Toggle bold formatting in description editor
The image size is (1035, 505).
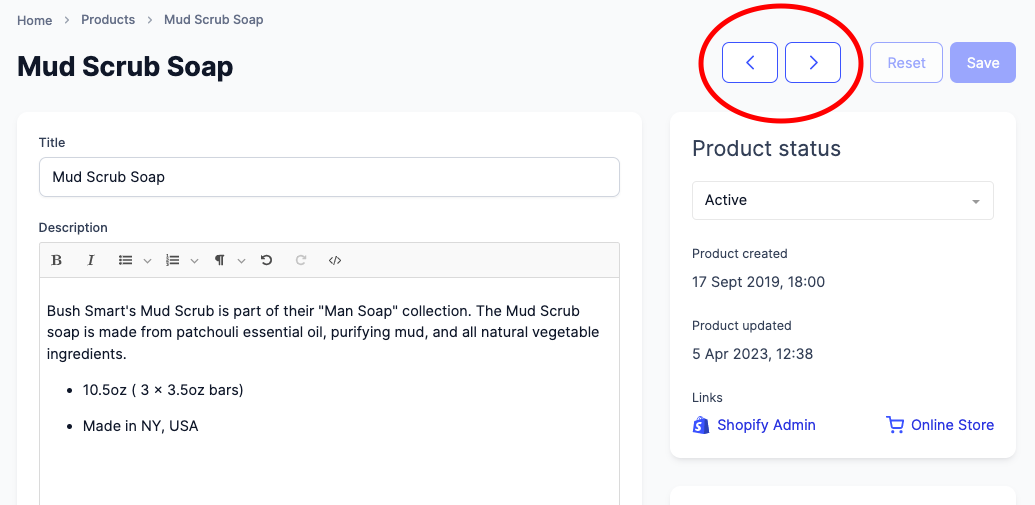coord(57,260)
